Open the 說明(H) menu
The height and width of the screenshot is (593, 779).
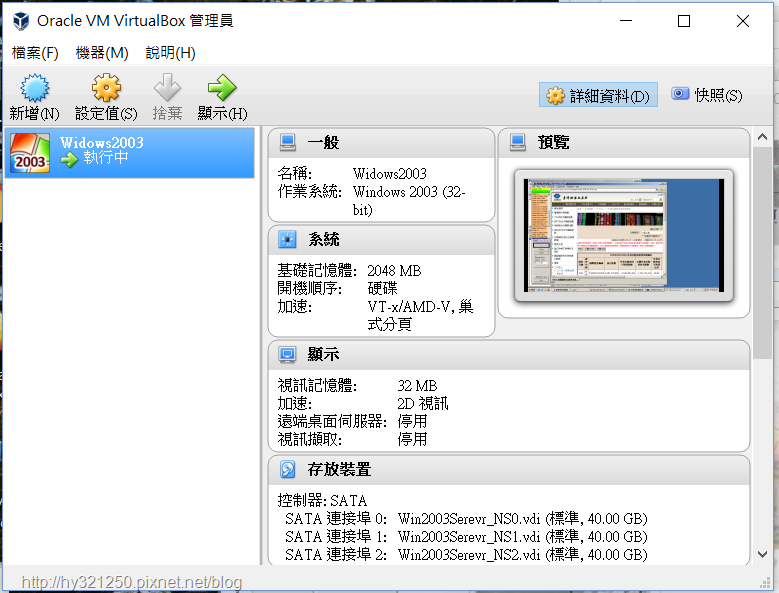pos(170,53)
